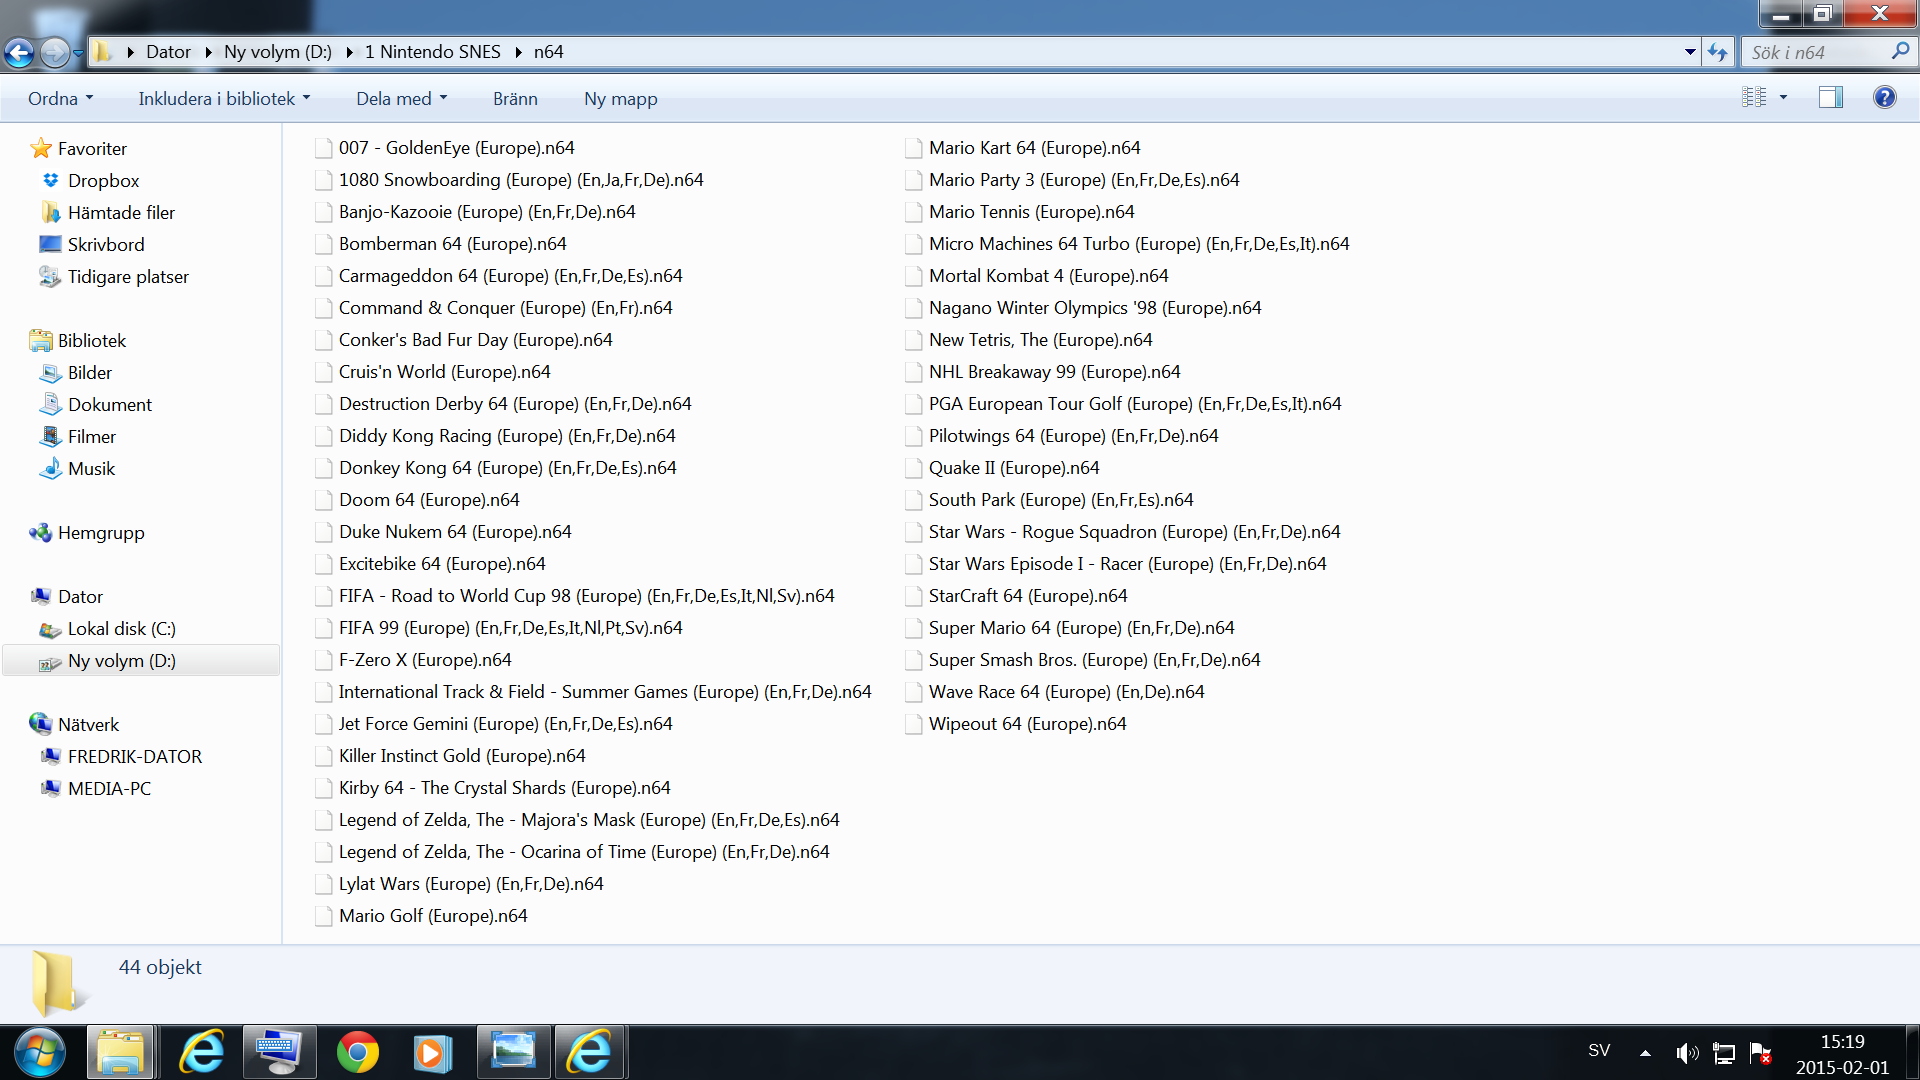The height and width of the screenshot is (1080, 1920).
Task: Open the Help question mark icon
Action: coord(1884,97)
